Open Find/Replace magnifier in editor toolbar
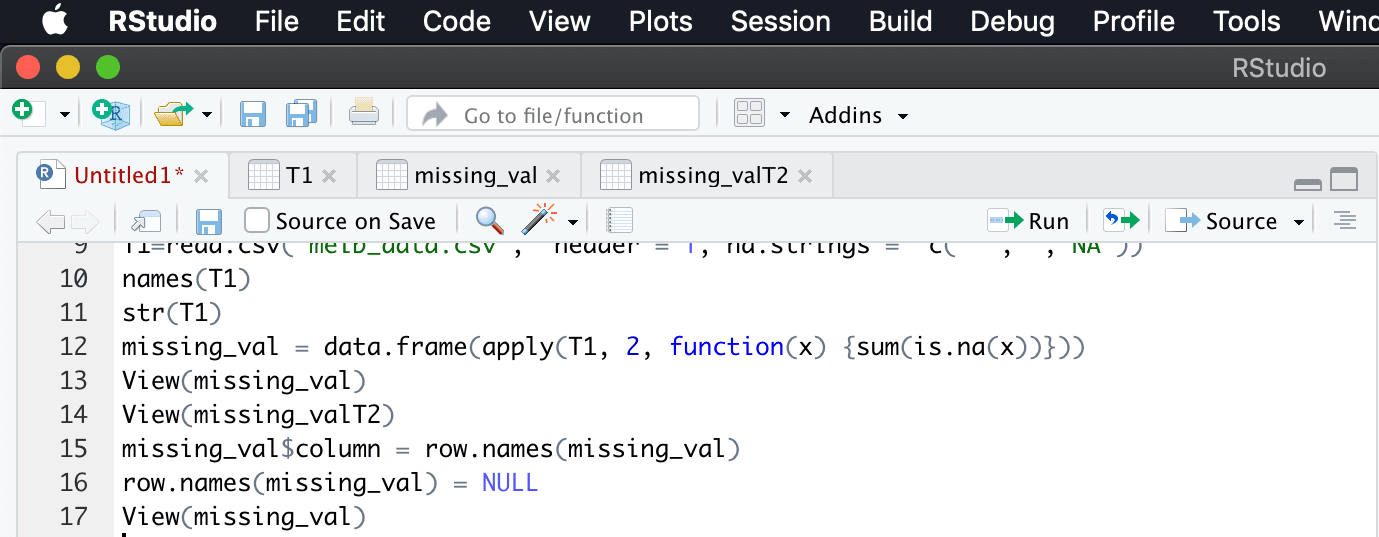Screen dimensions: 1379x537 [x=489, y=220]
